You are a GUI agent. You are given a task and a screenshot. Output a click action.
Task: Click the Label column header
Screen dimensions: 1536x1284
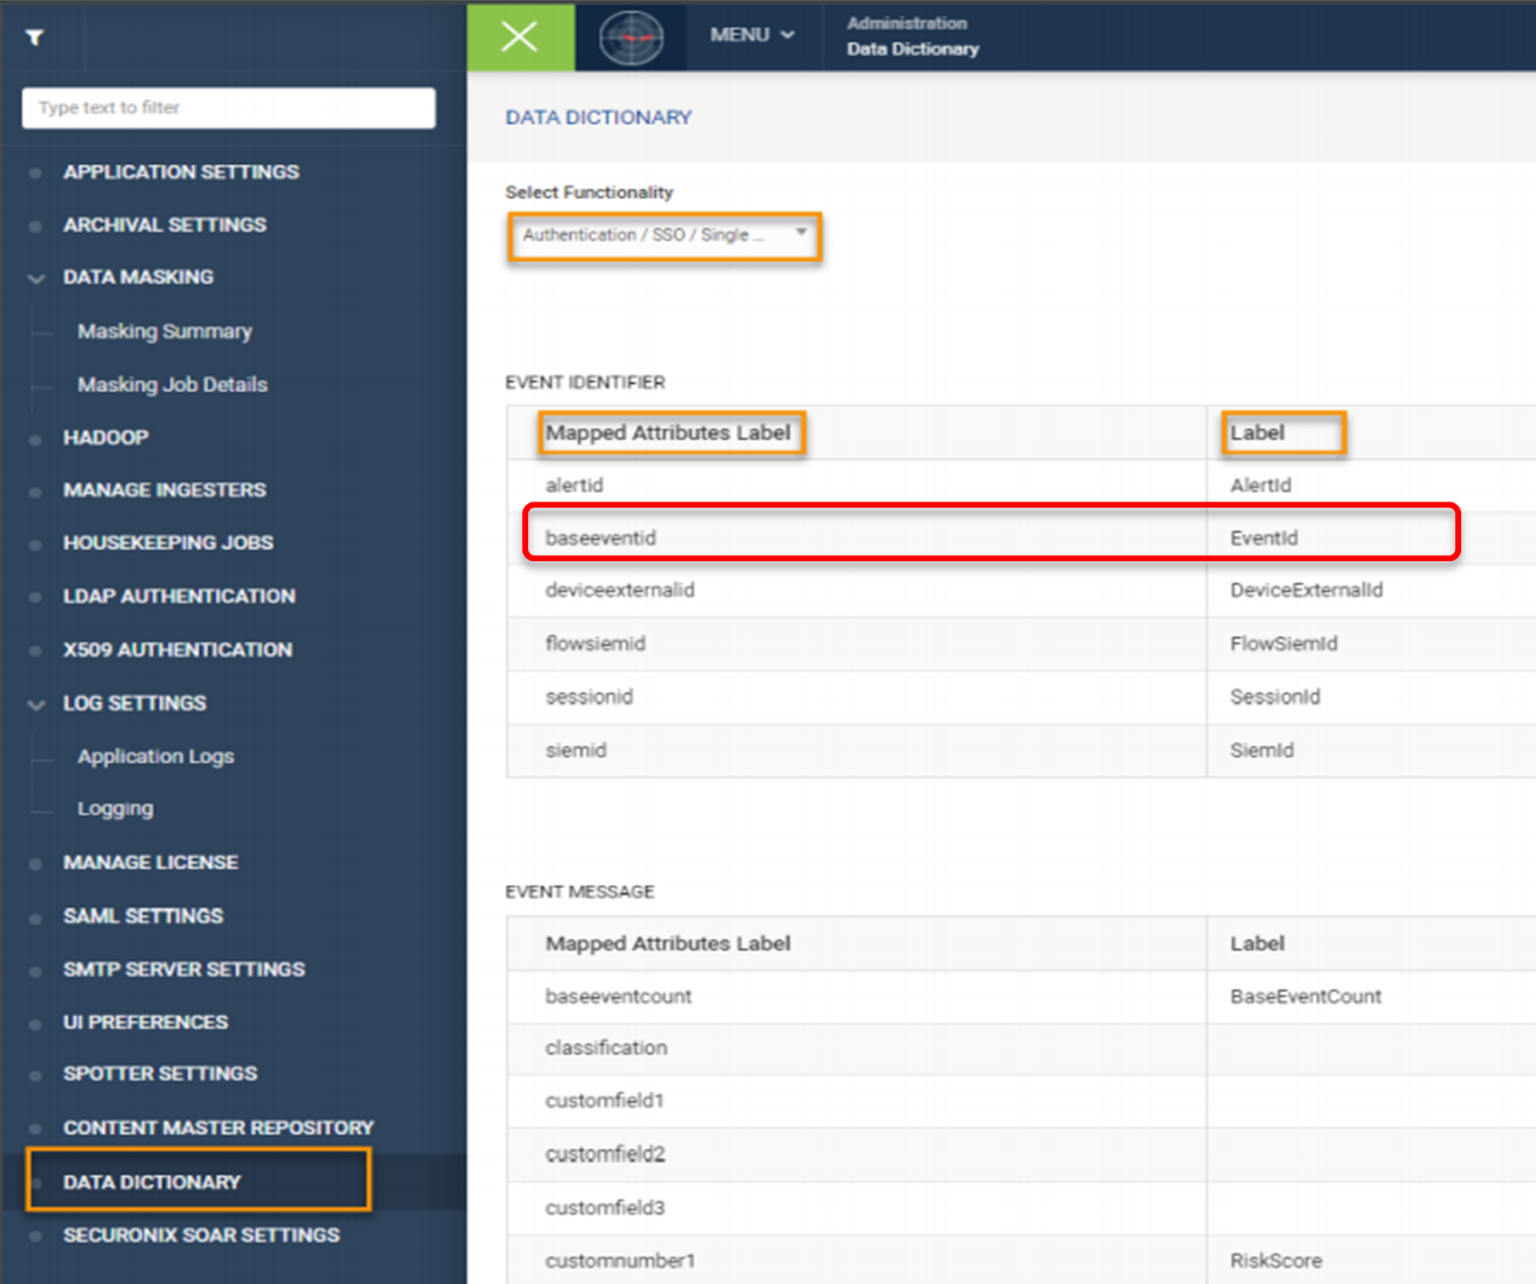pyautogui.click(x=1283, y=432)
